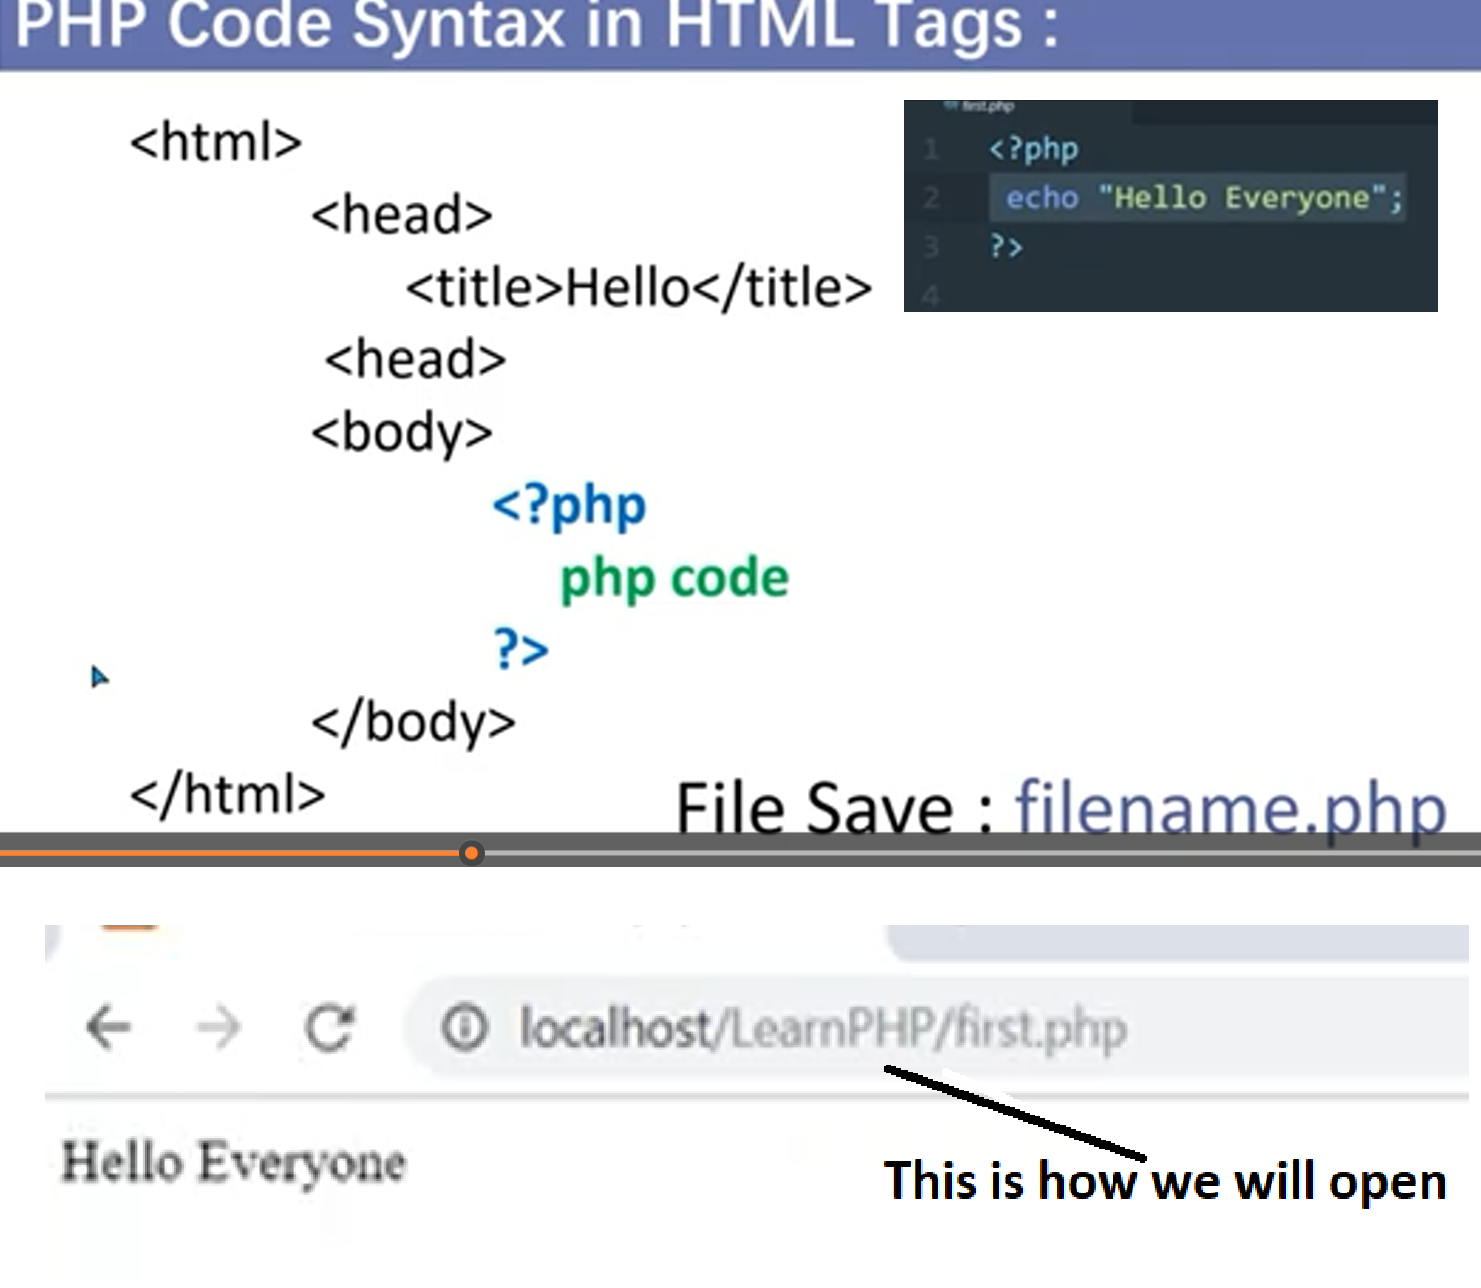Click the orange video playhead knob

coord(471,853)
